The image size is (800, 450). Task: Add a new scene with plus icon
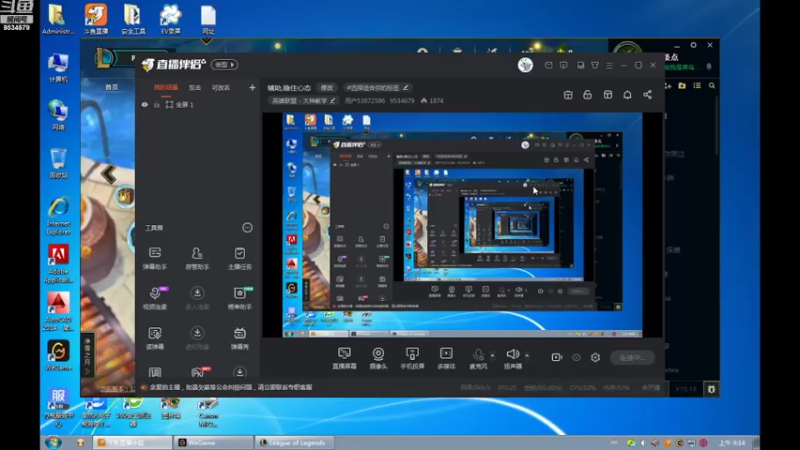click(x=252, y=88)
